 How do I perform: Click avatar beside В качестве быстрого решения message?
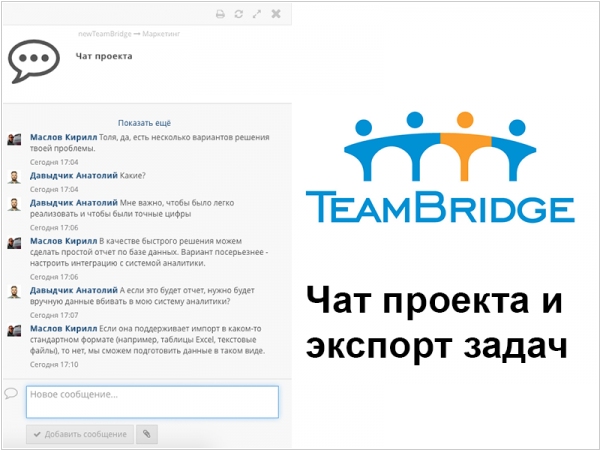pos(14,243)
